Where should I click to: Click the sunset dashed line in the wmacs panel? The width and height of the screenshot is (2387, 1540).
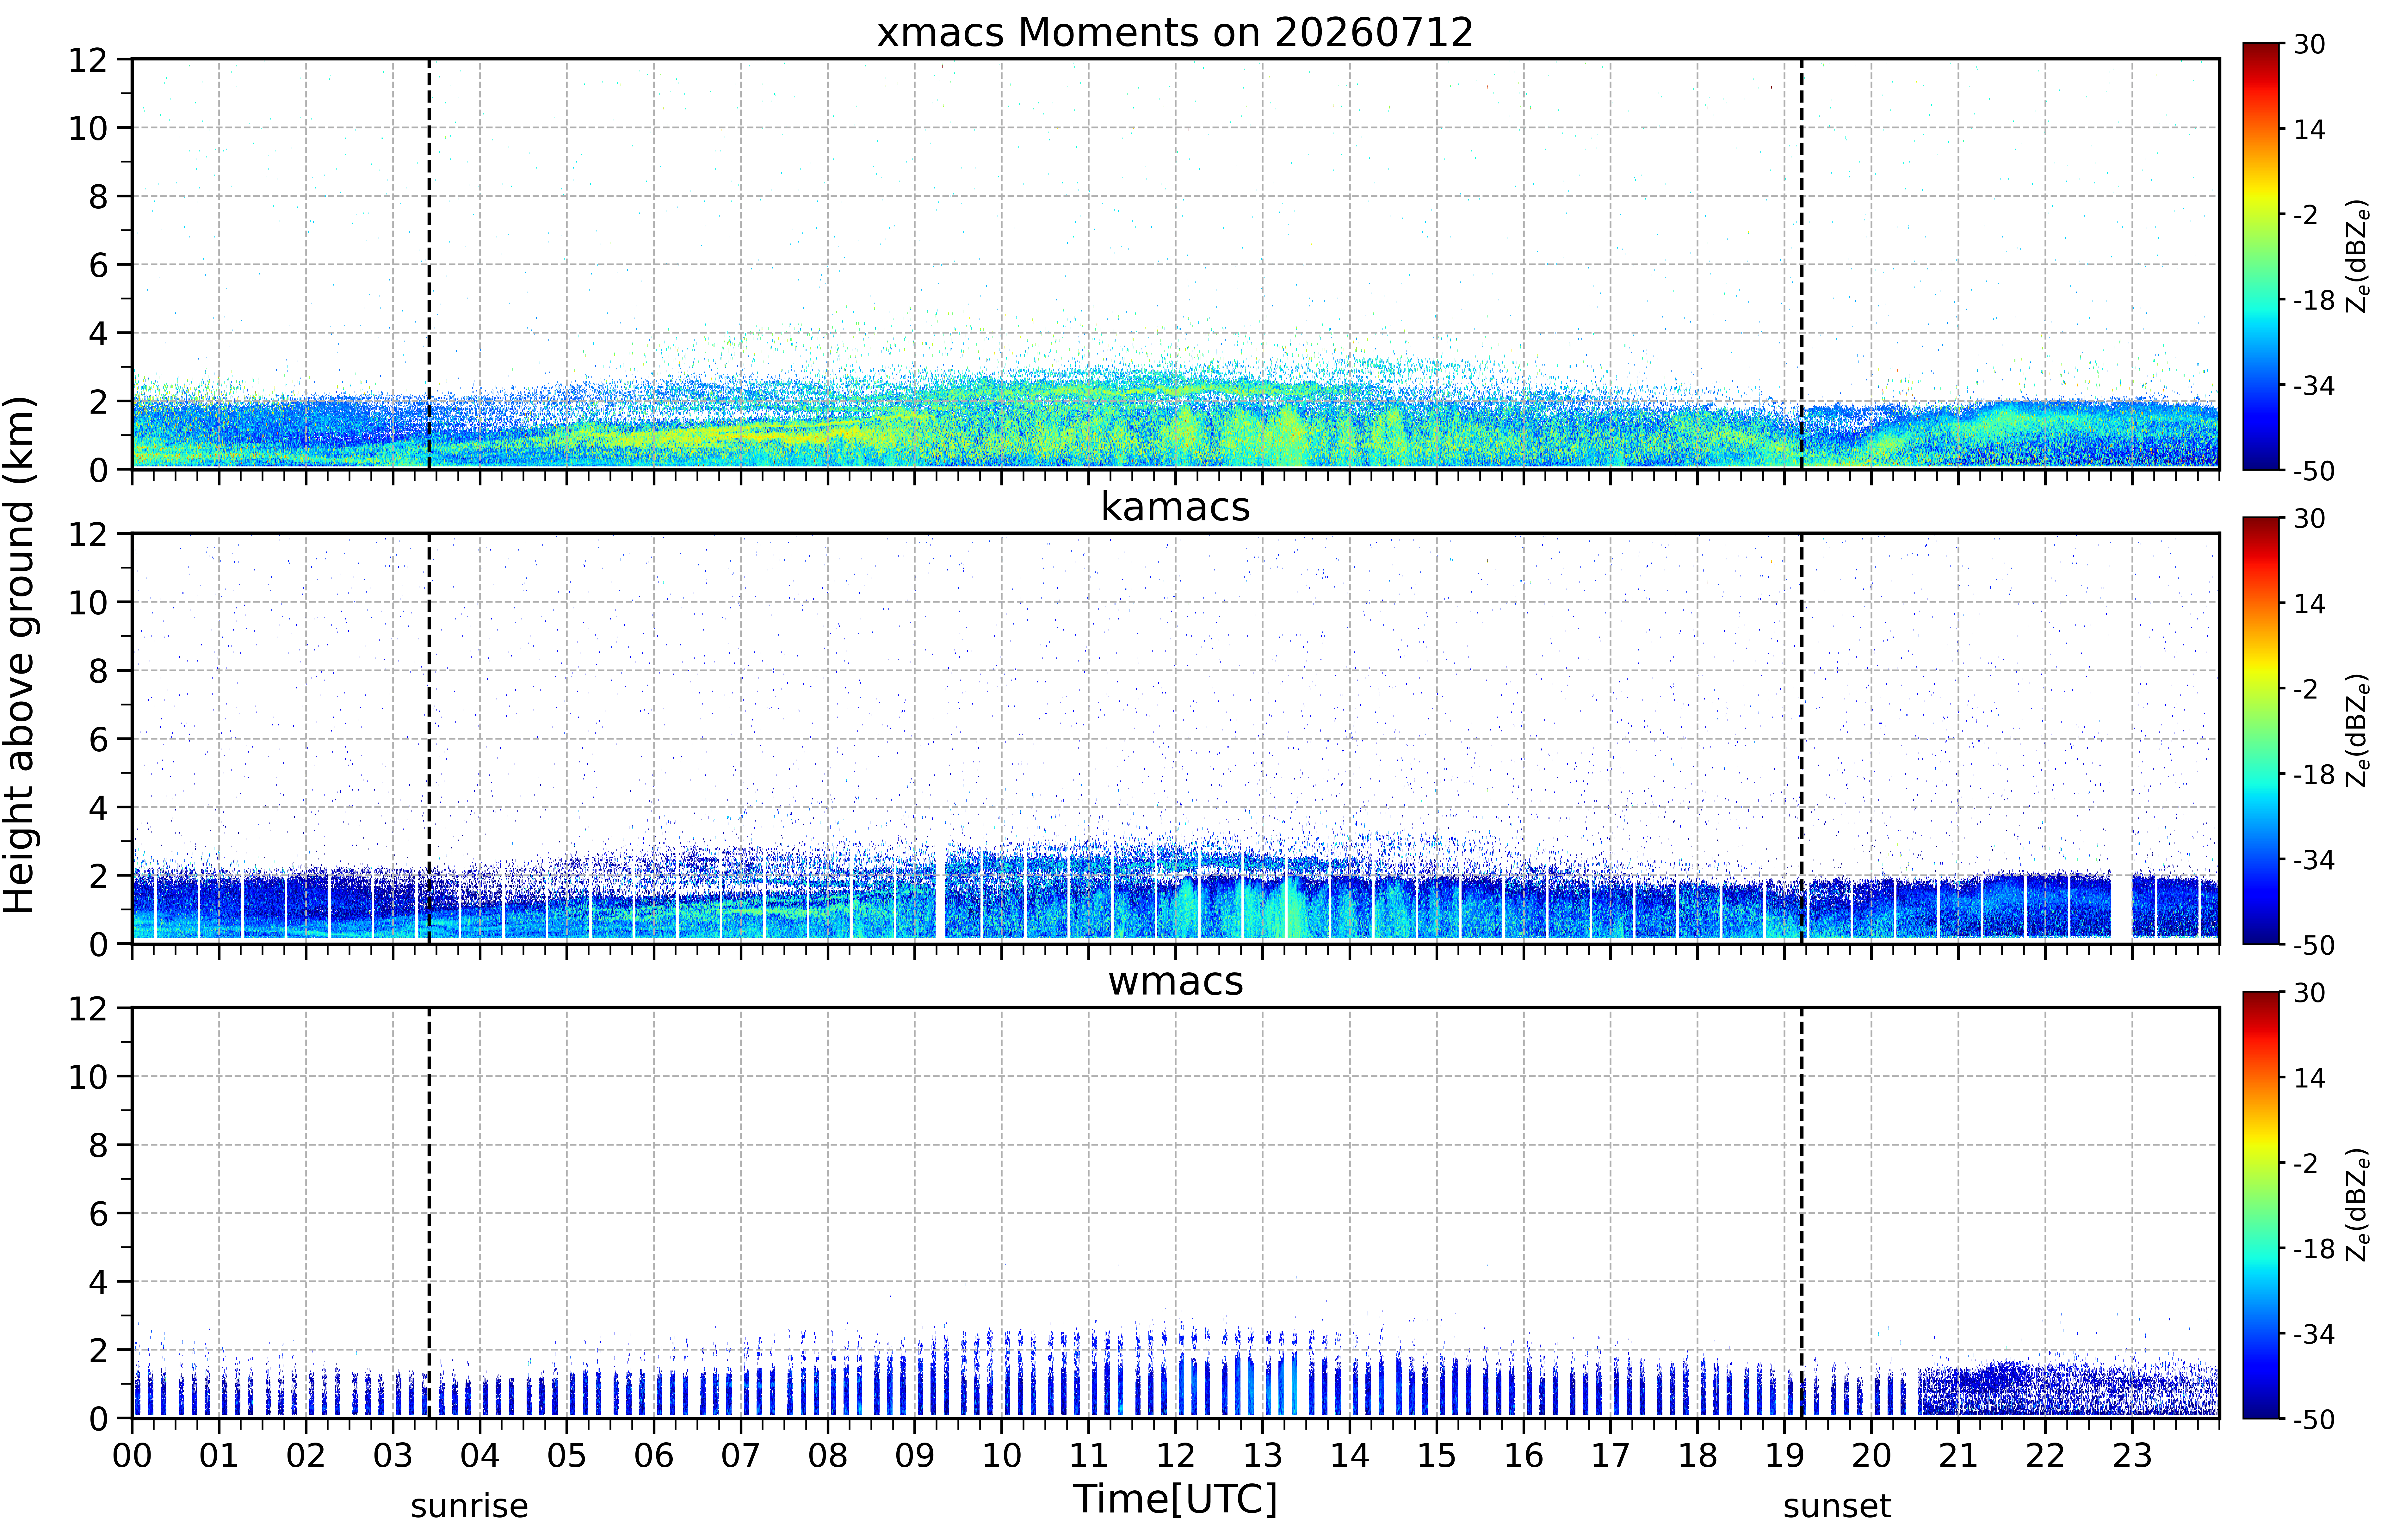tap(1802, 1213)
